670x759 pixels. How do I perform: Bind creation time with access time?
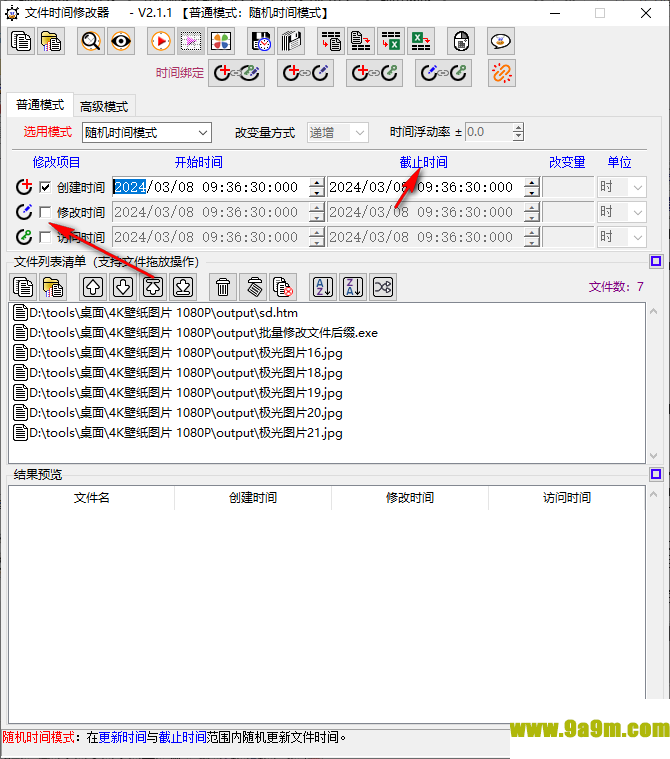[x=374, y=73]
